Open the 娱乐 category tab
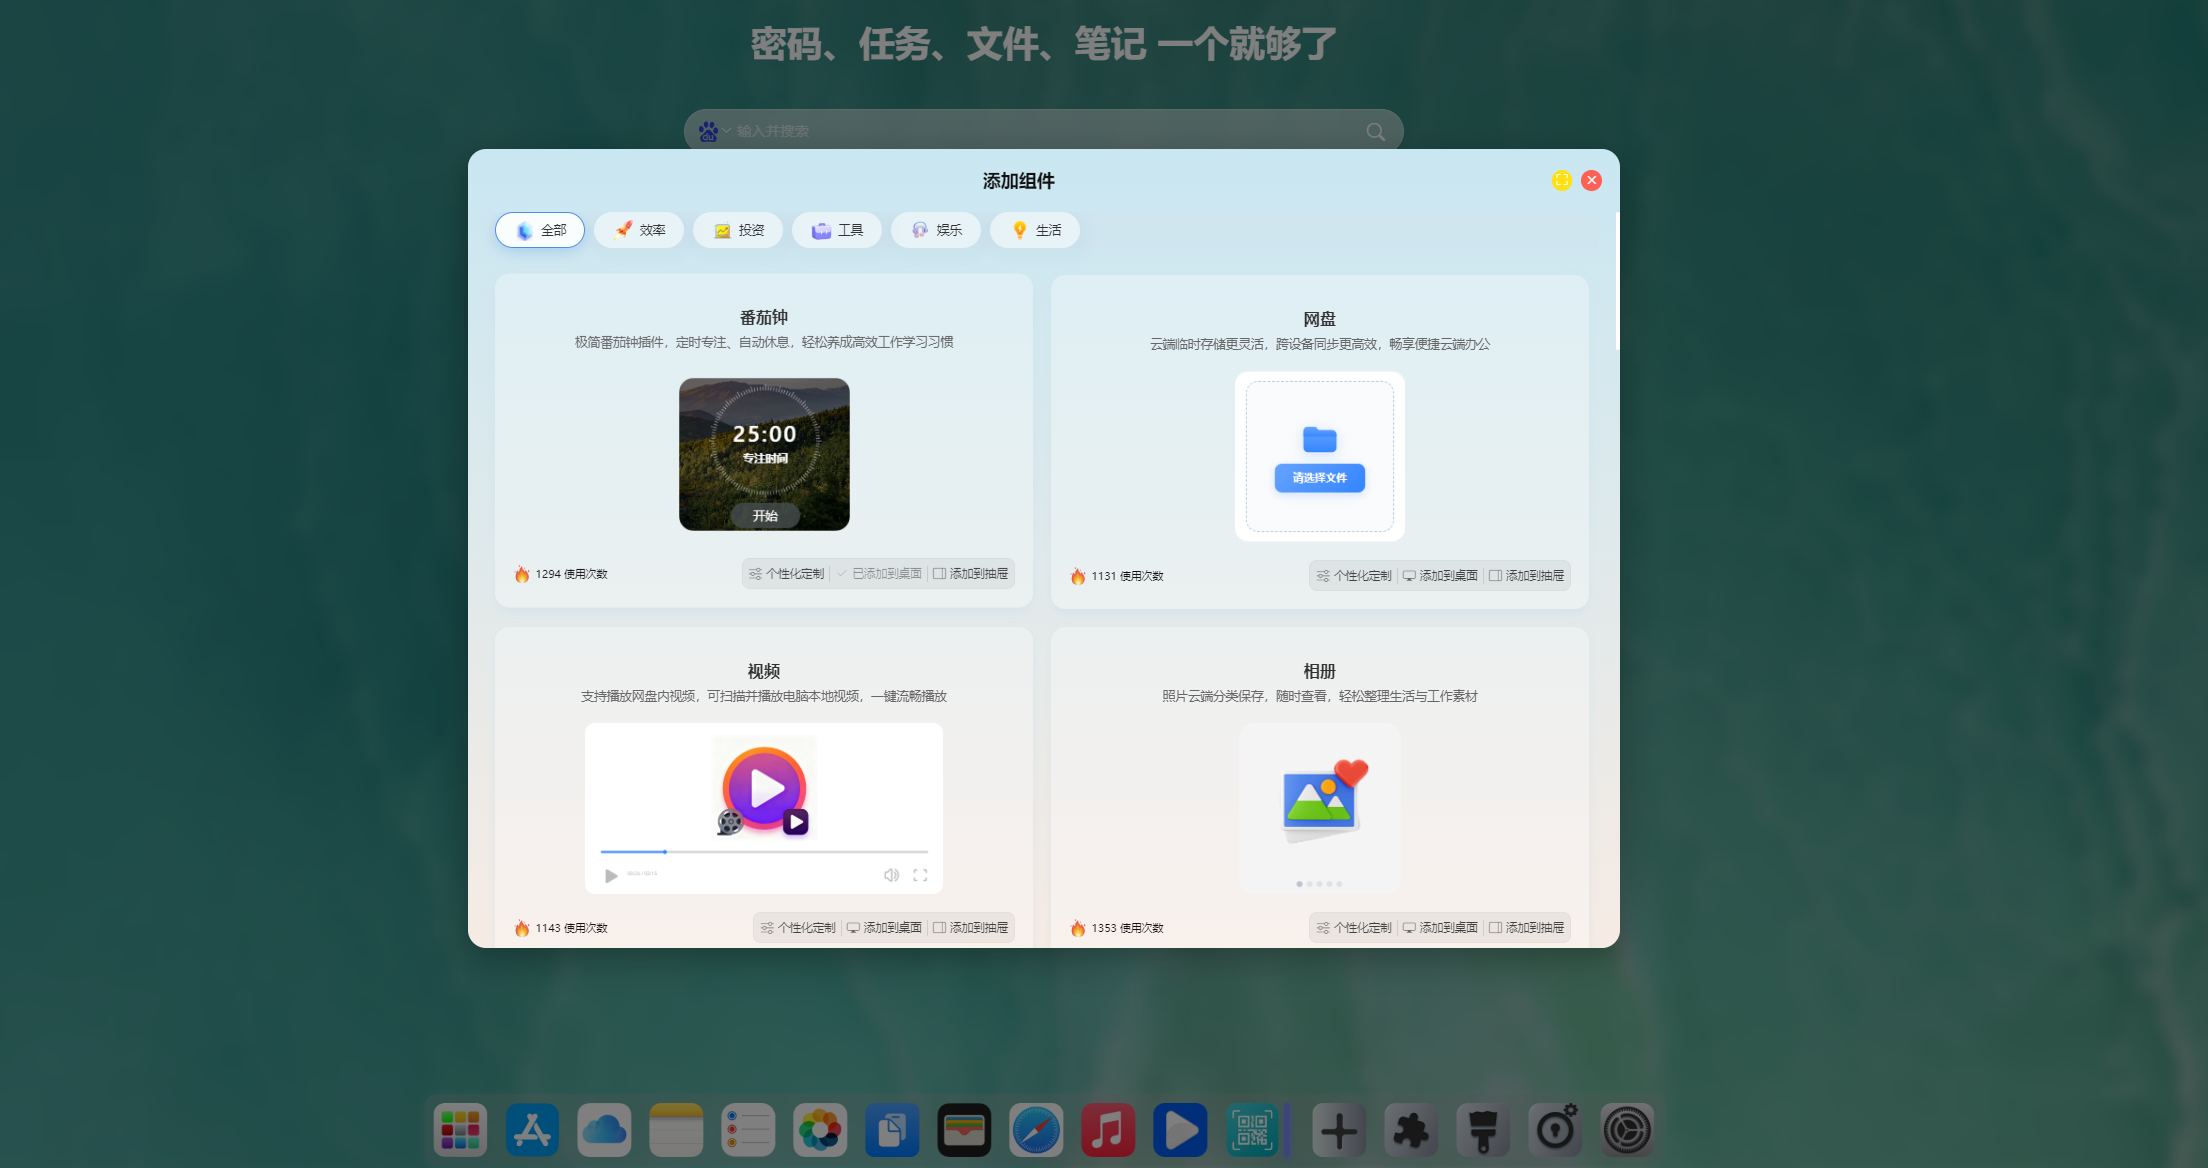The image size is (2208, 1168). pyautogui.click(x=936, y=230)
